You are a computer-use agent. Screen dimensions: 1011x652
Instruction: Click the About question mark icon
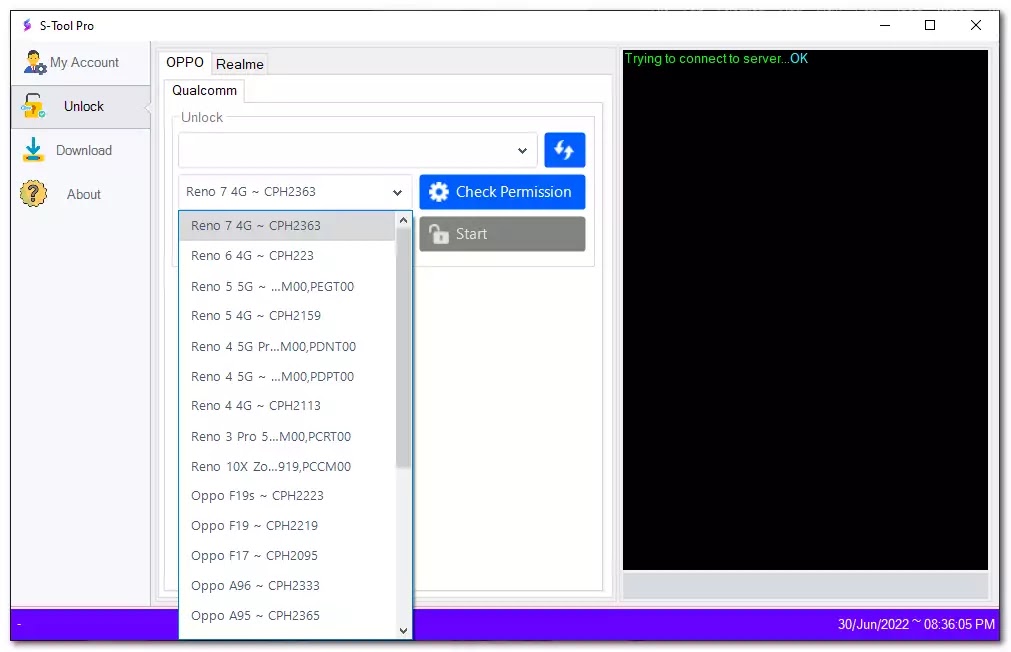click(x=34, y=193)
